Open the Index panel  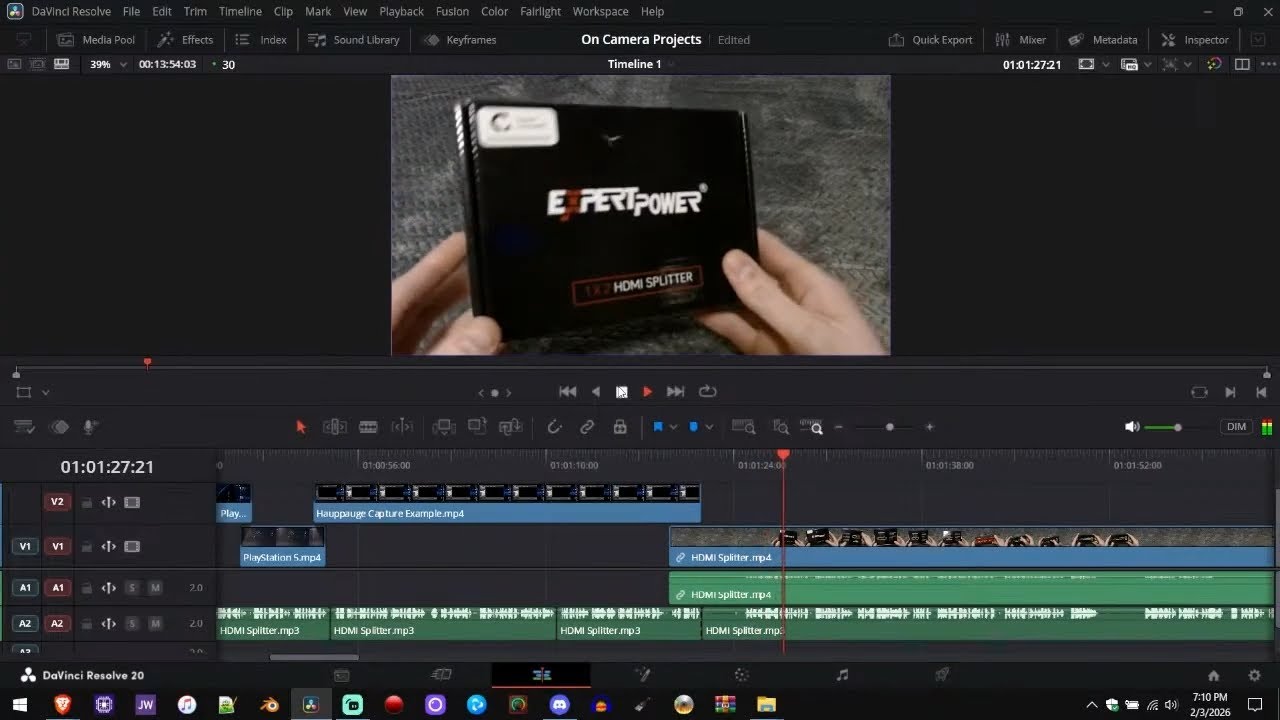[x=261, y=40]
